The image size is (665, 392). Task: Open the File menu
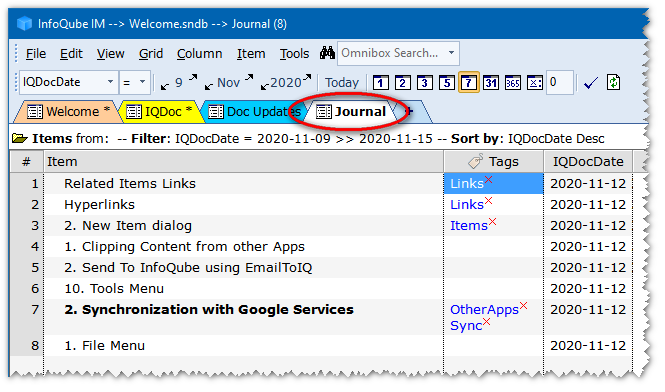pyautogui.click(x=36, y=53)
